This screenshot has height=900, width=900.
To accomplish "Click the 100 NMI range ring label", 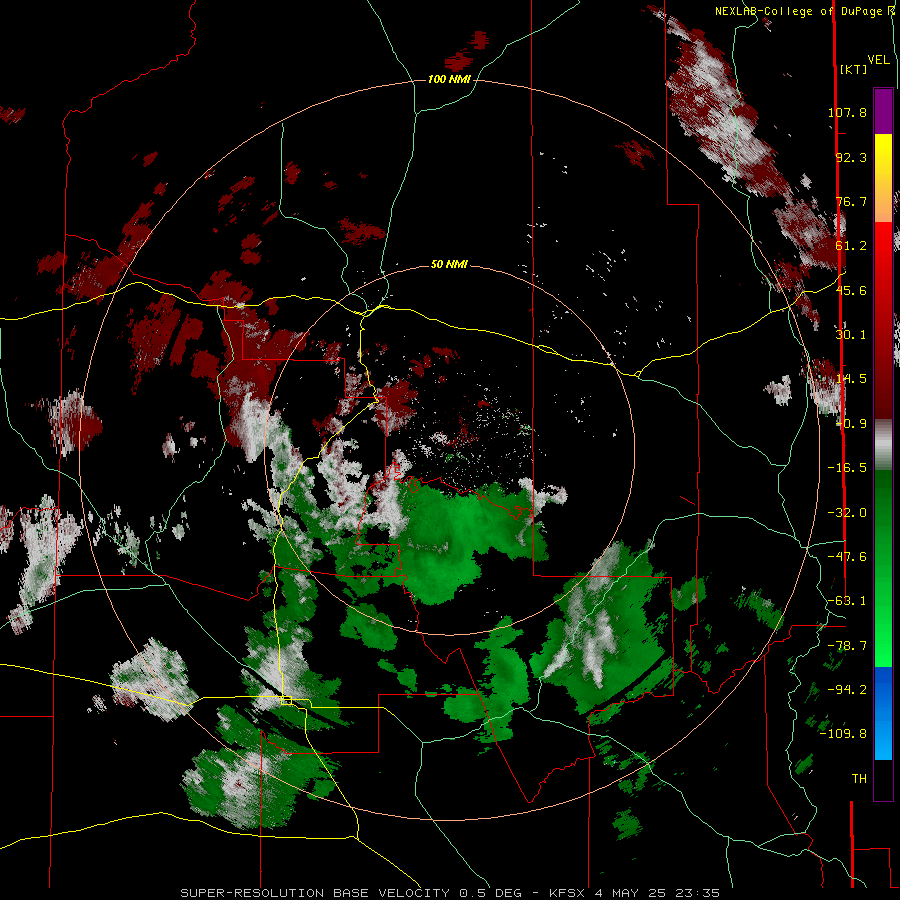I will pyautogui.click(x=449, y=79).
